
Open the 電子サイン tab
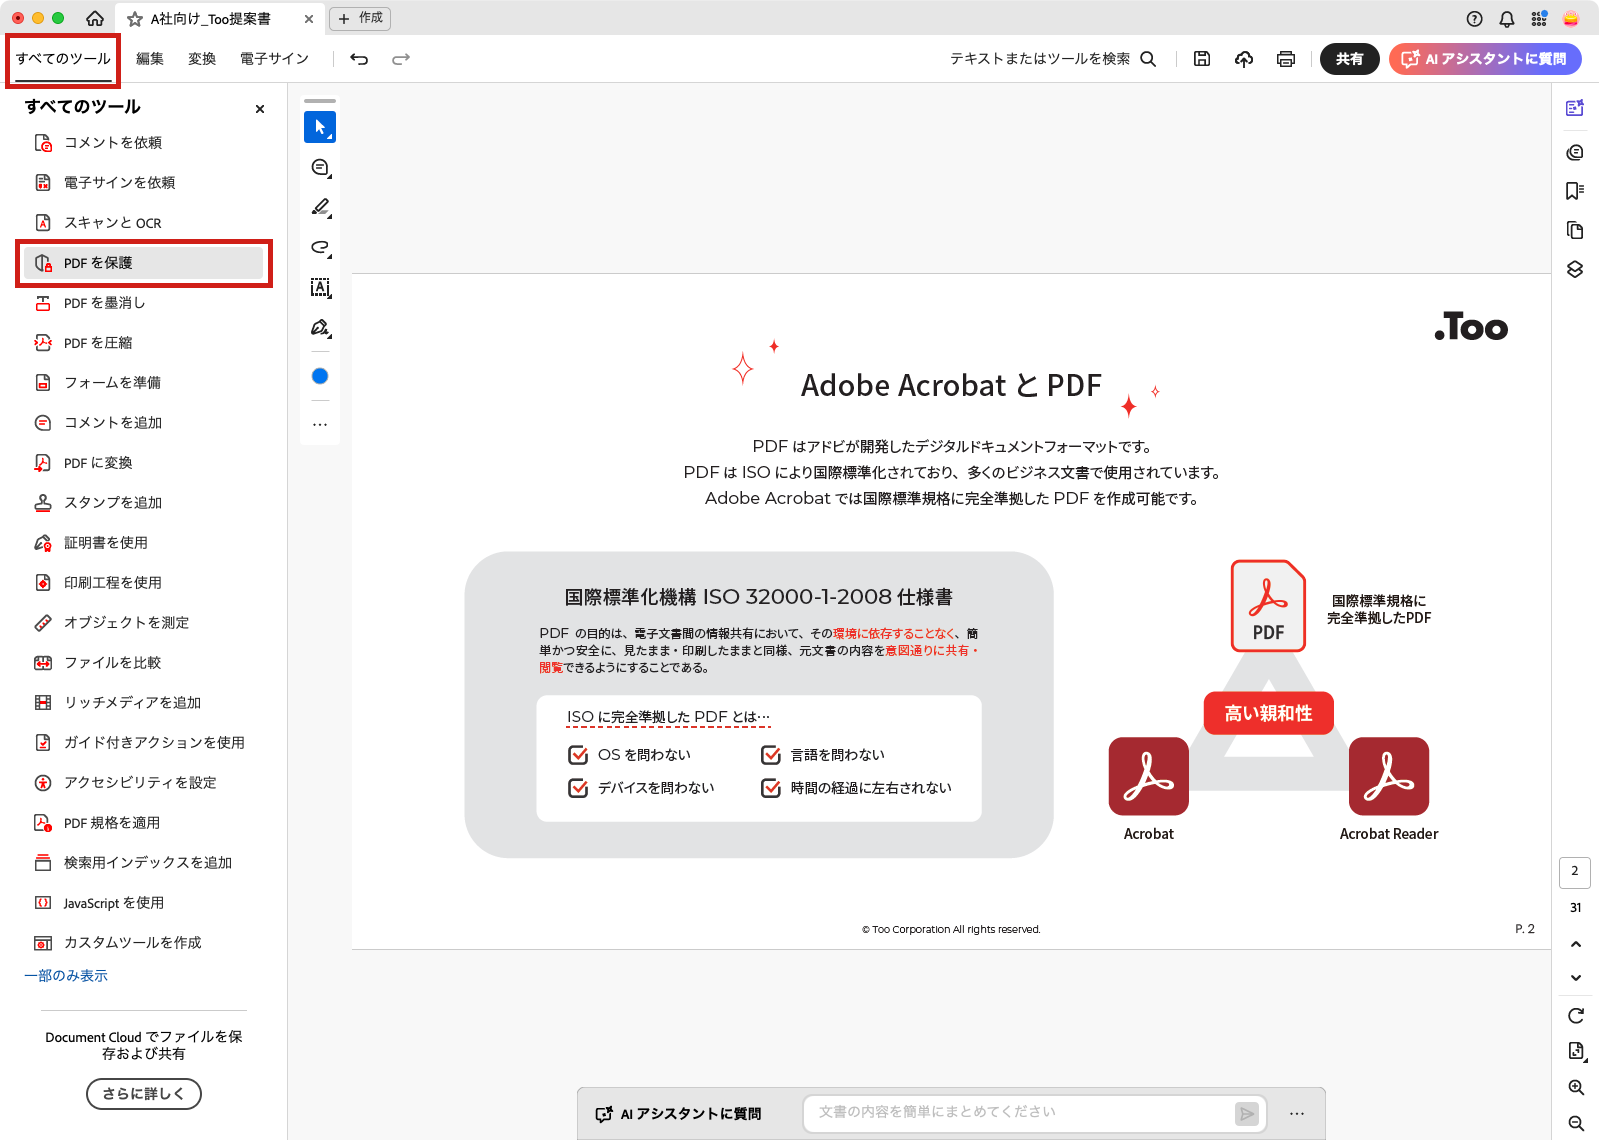[274, 59]
